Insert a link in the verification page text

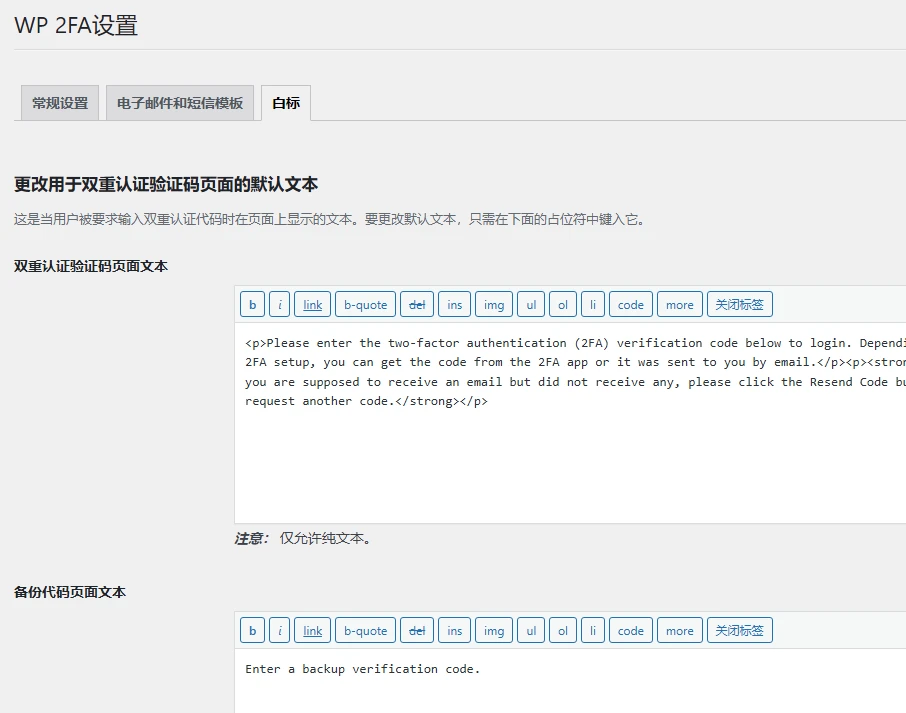click(312, 304)
